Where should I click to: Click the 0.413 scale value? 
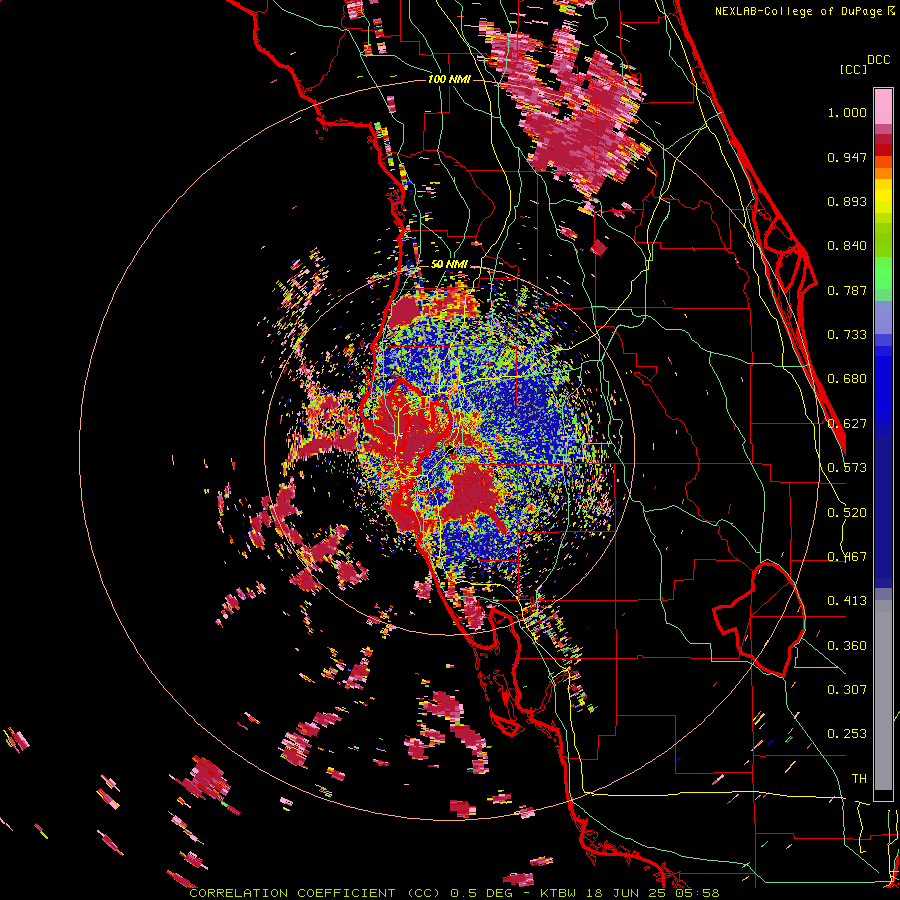click(x=847, y=601)
